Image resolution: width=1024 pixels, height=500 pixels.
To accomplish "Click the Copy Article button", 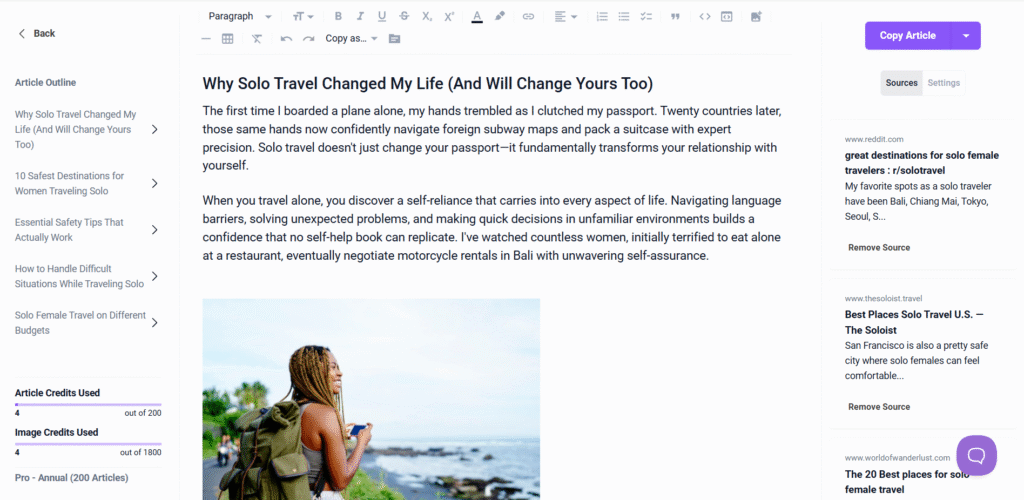I will pyautogui.click(x=907, y=36).
